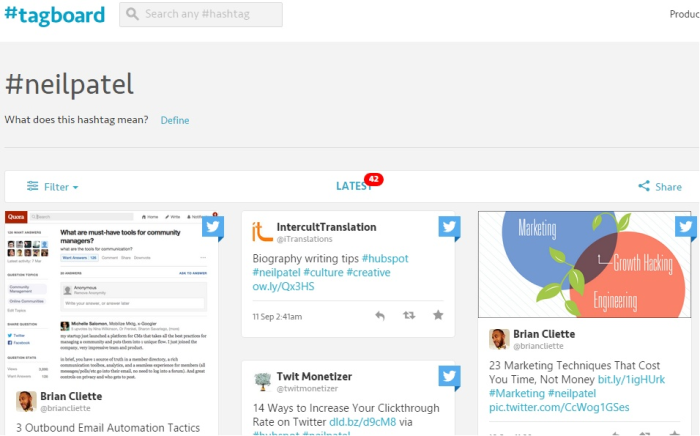The image size is (700, 436).
Task: Favorite the IntercultTranslation tweet with the star
Action: pyautogui.click(x=438, y=315)
